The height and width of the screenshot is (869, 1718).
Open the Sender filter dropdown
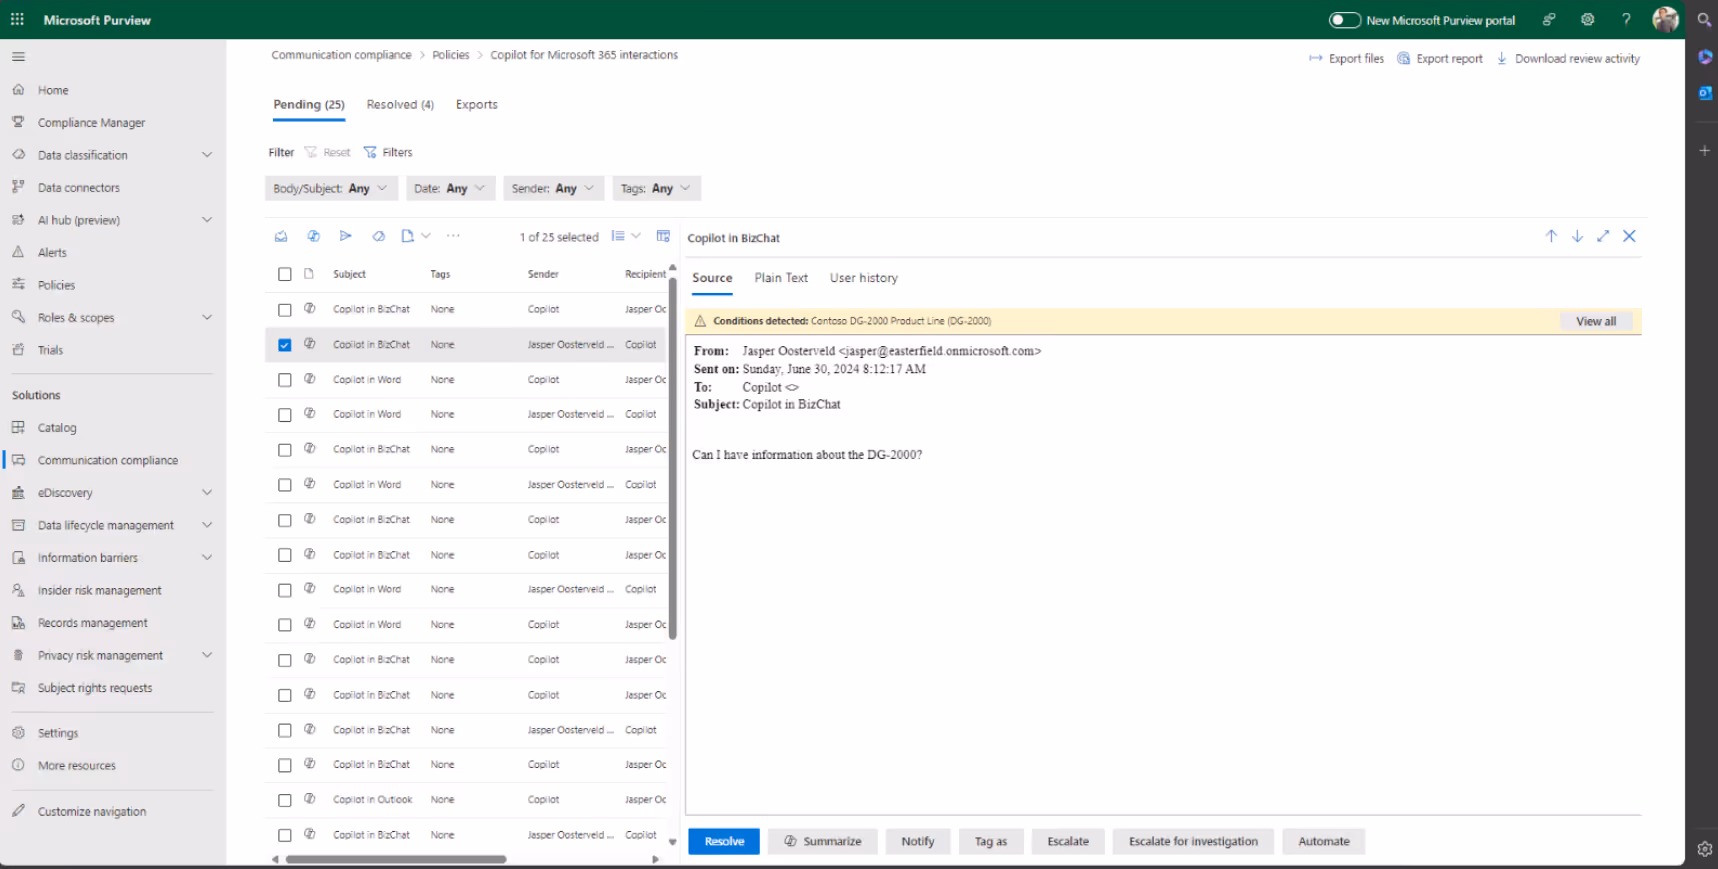(553, 188)
